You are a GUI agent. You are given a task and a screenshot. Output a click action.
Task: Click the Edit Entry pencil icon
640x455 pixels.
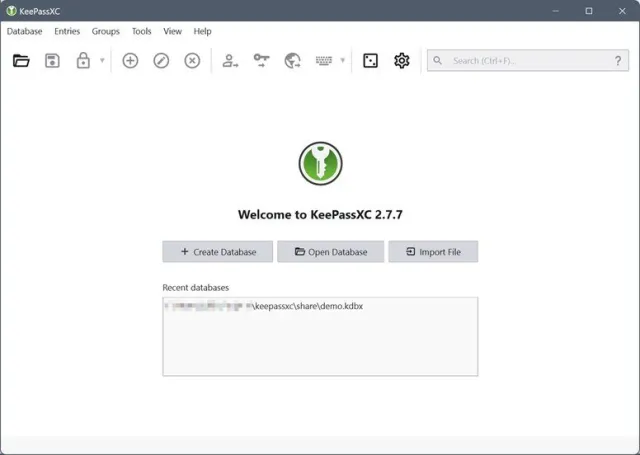[161, 60]
